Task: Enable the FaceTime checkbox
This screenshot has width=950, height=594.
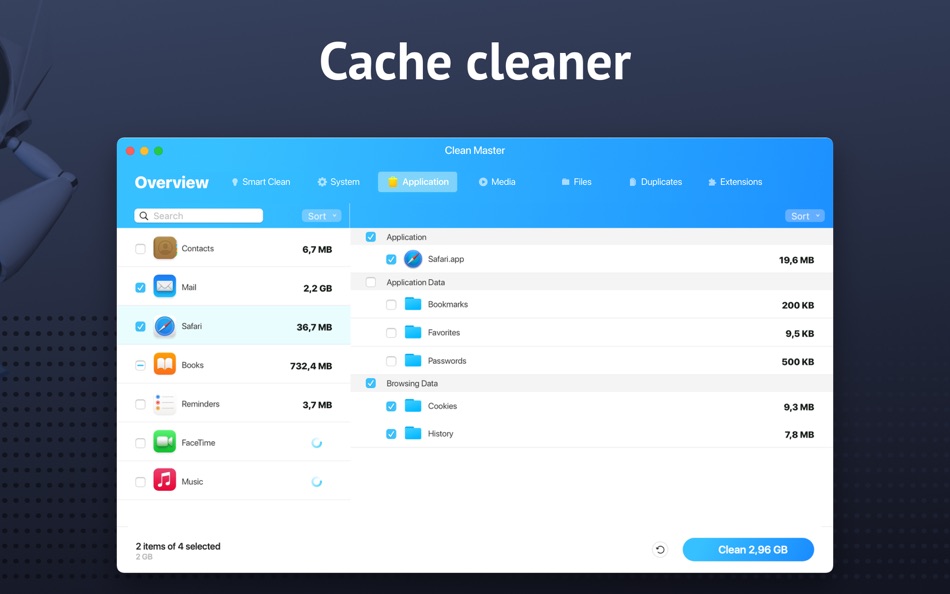Action: [x=140, y=443]
